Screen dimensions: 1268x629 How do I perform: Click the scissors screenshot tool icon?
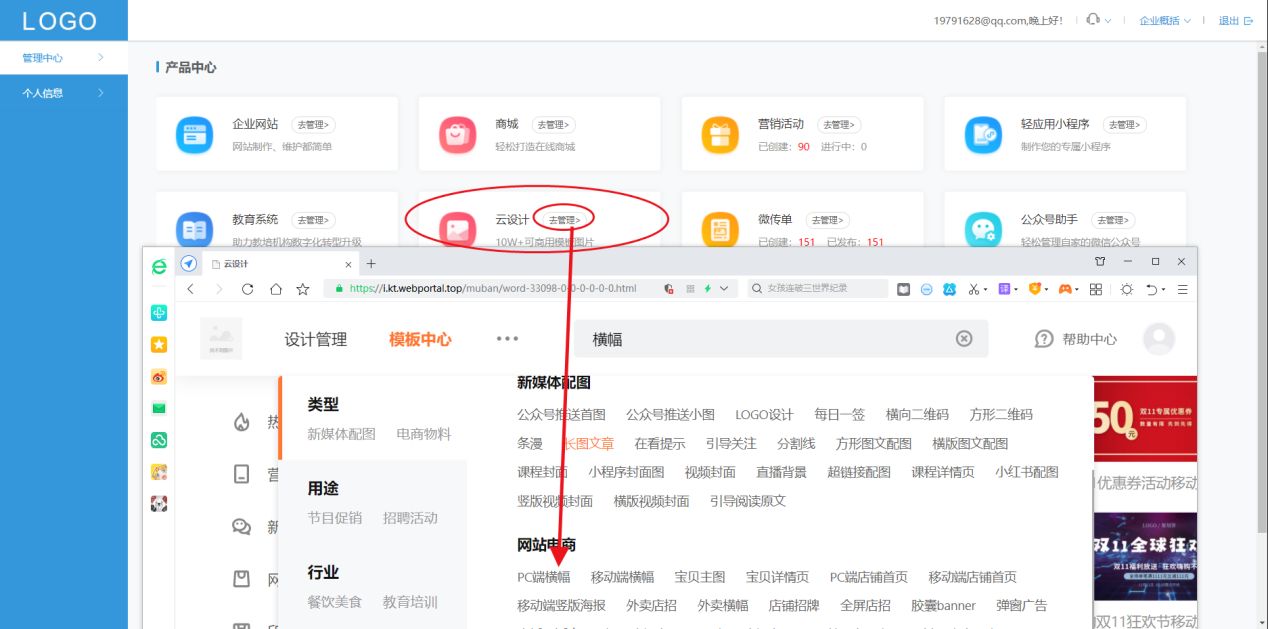coord(974,289)
